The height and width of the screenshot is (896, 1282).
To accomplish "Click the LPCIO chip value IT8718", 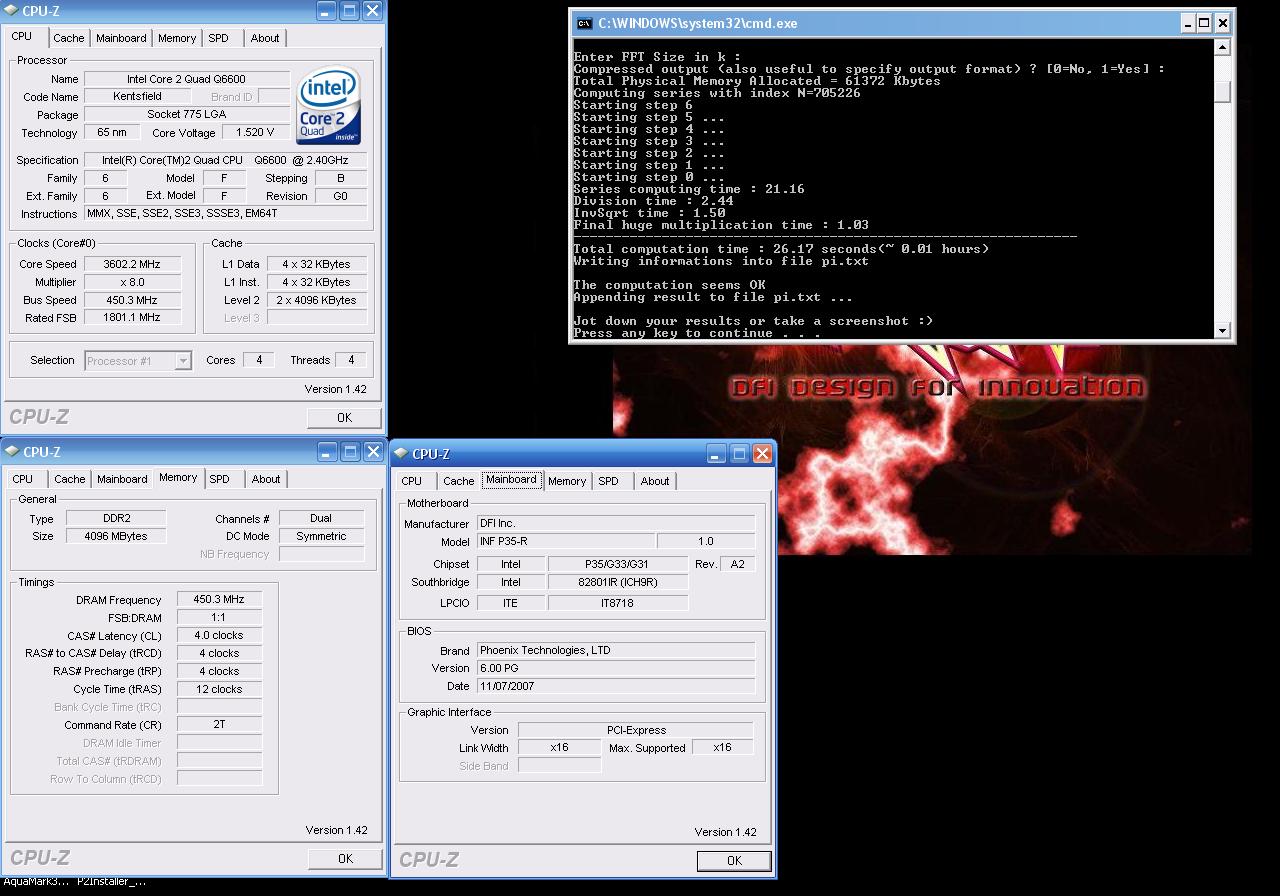I will [x=618, y=603].
